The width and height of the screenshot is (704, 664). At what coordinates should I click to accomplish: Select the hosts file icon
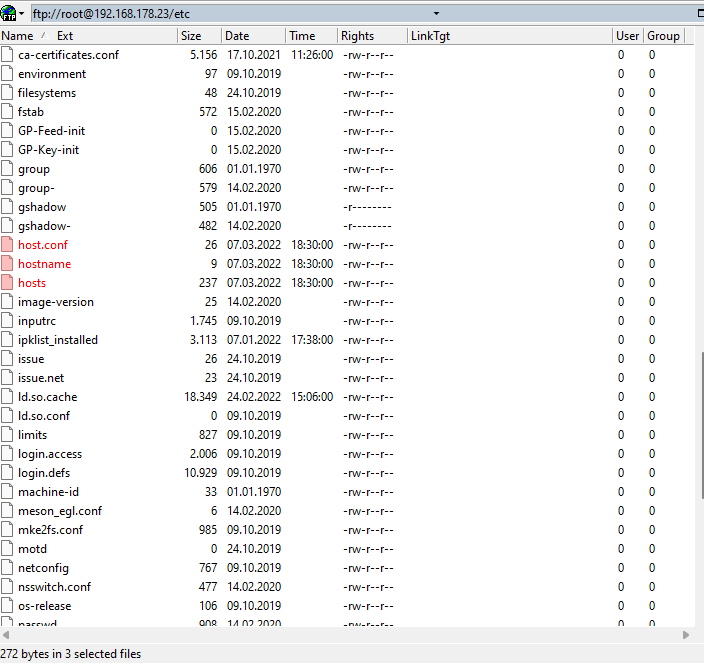click(8, 283)
